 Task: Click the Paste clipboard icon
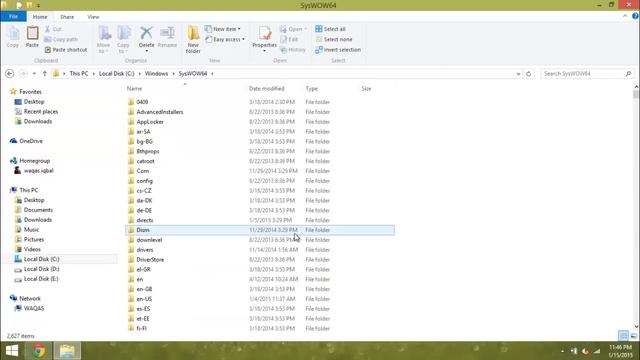[x=32, y=37]
